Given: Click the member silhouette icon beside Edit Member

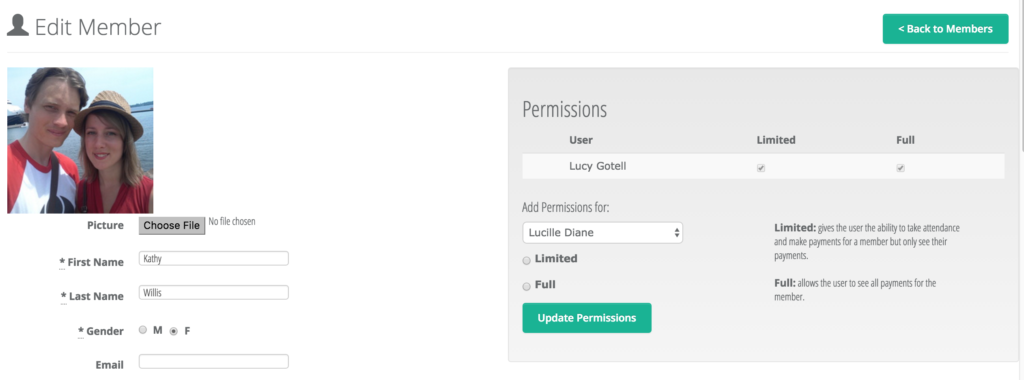Looking at the screenshot, I should point(18,25).
